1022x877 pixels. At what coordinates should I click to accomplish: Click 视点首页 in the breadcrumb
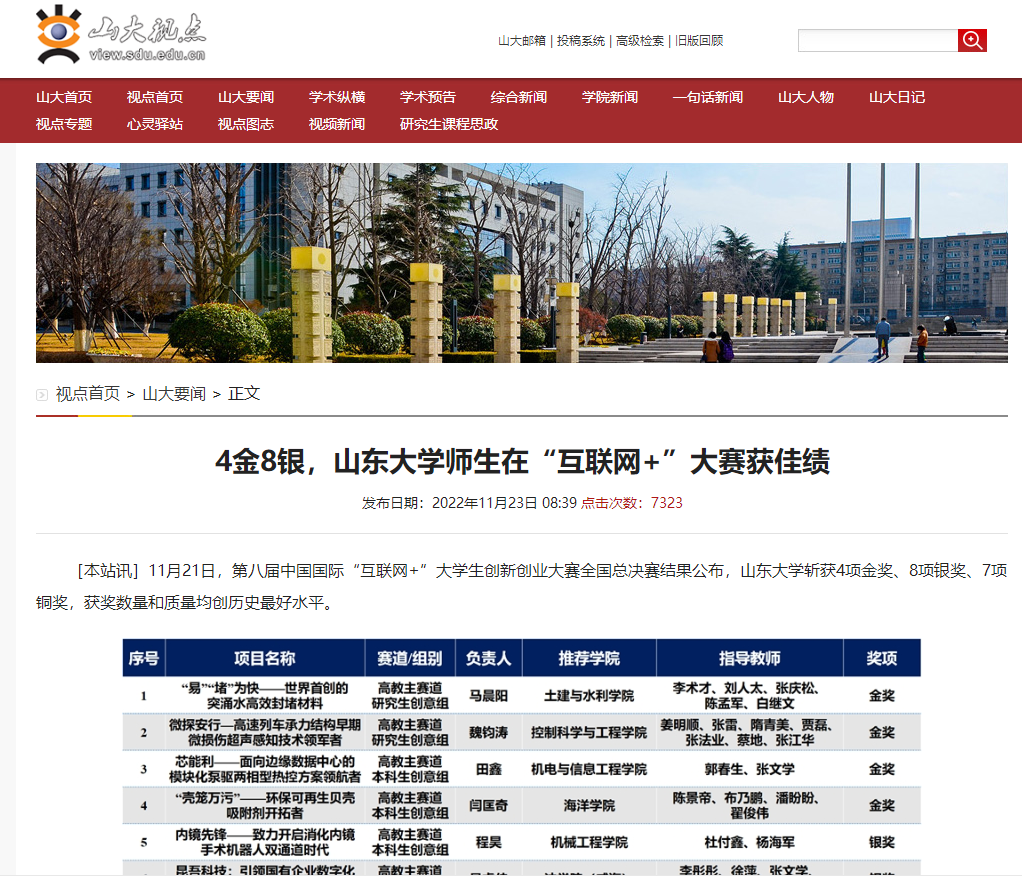(x=88, y=394)
